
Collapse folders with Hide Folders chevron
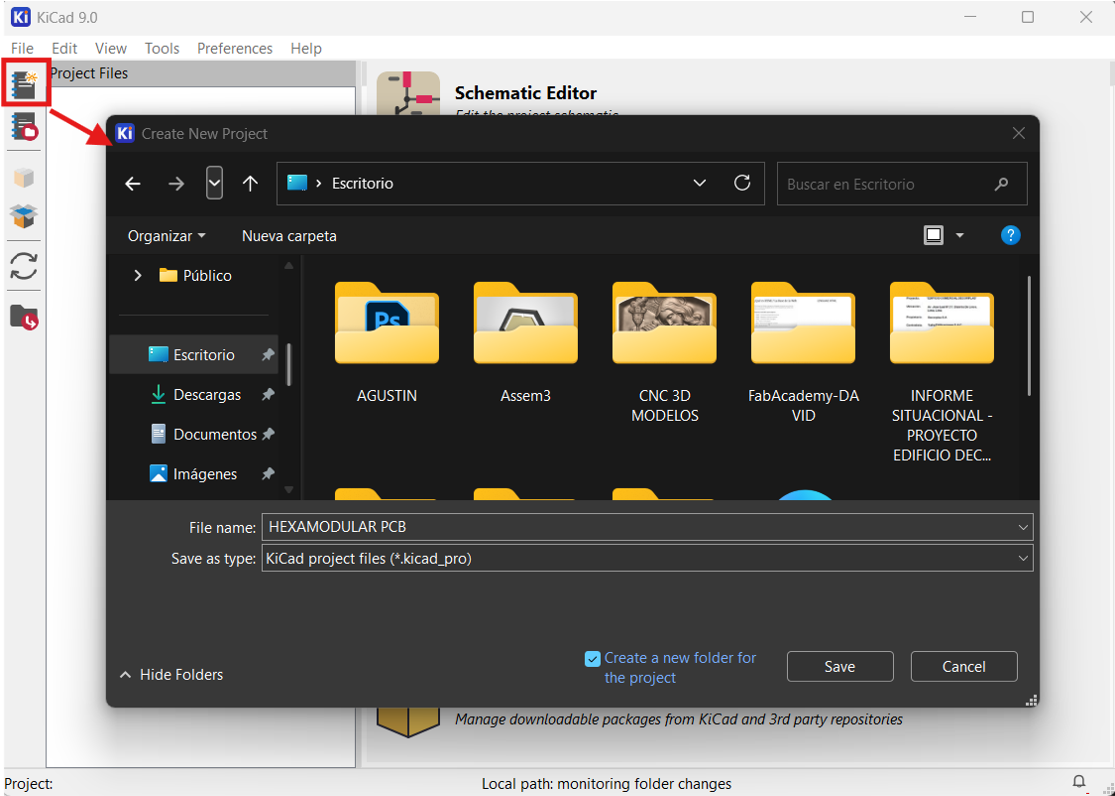126,674
